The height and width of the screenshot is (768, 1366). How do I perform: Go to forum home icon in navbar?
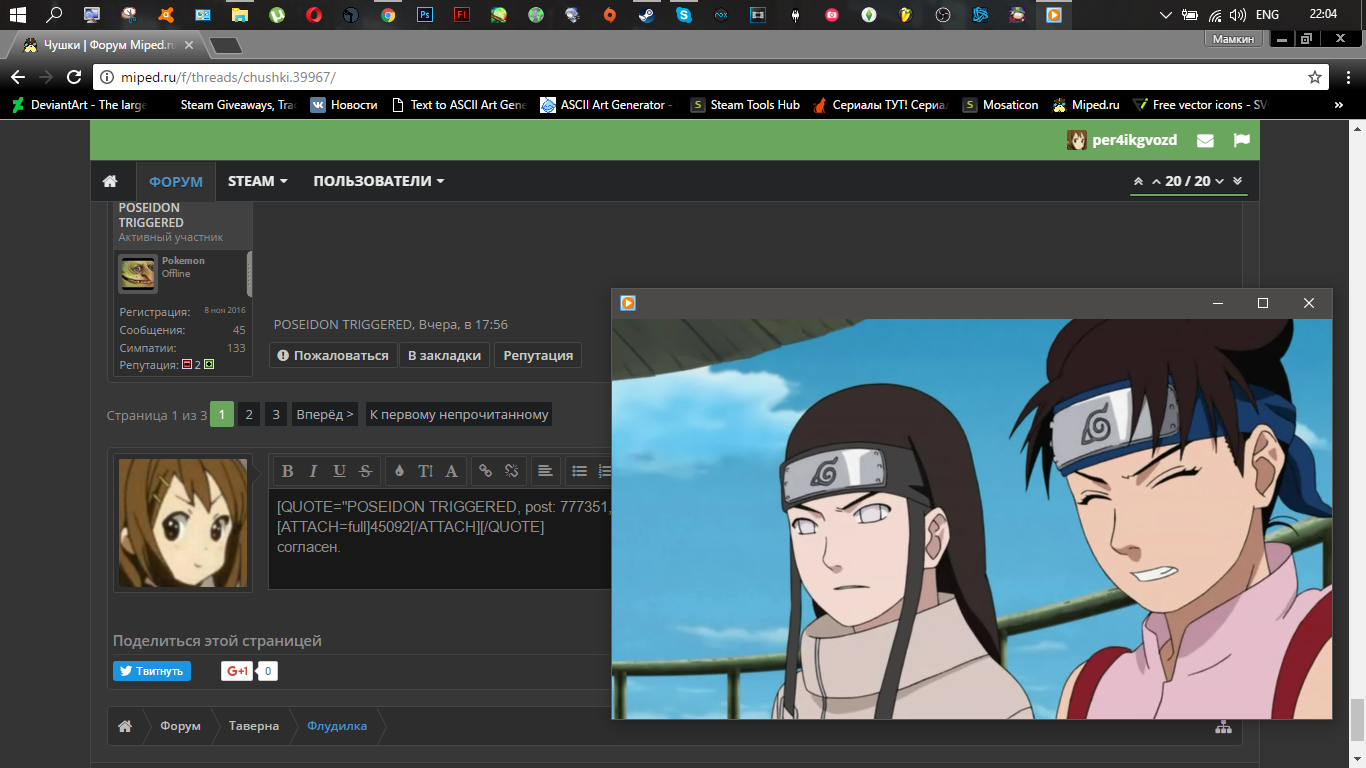coord(110,181)
